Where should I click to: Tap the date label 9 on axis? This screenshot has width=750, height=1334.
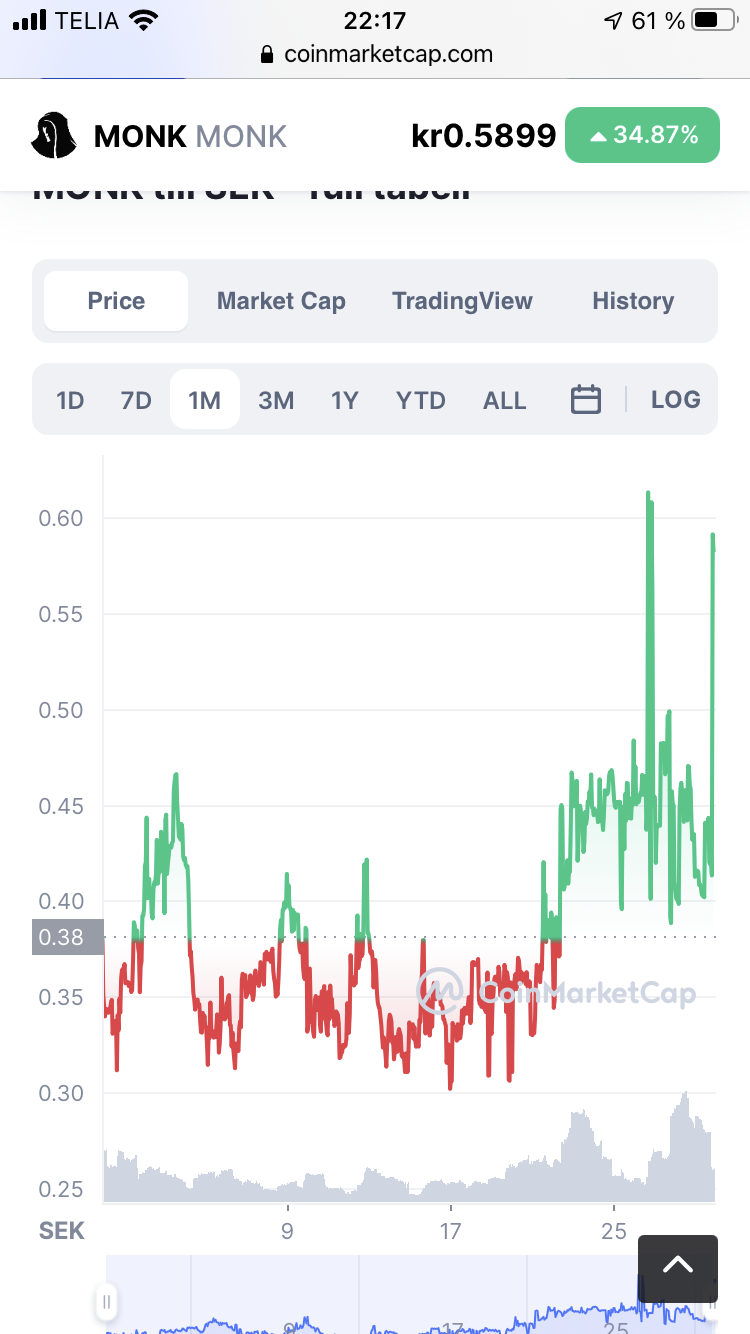287,1231
